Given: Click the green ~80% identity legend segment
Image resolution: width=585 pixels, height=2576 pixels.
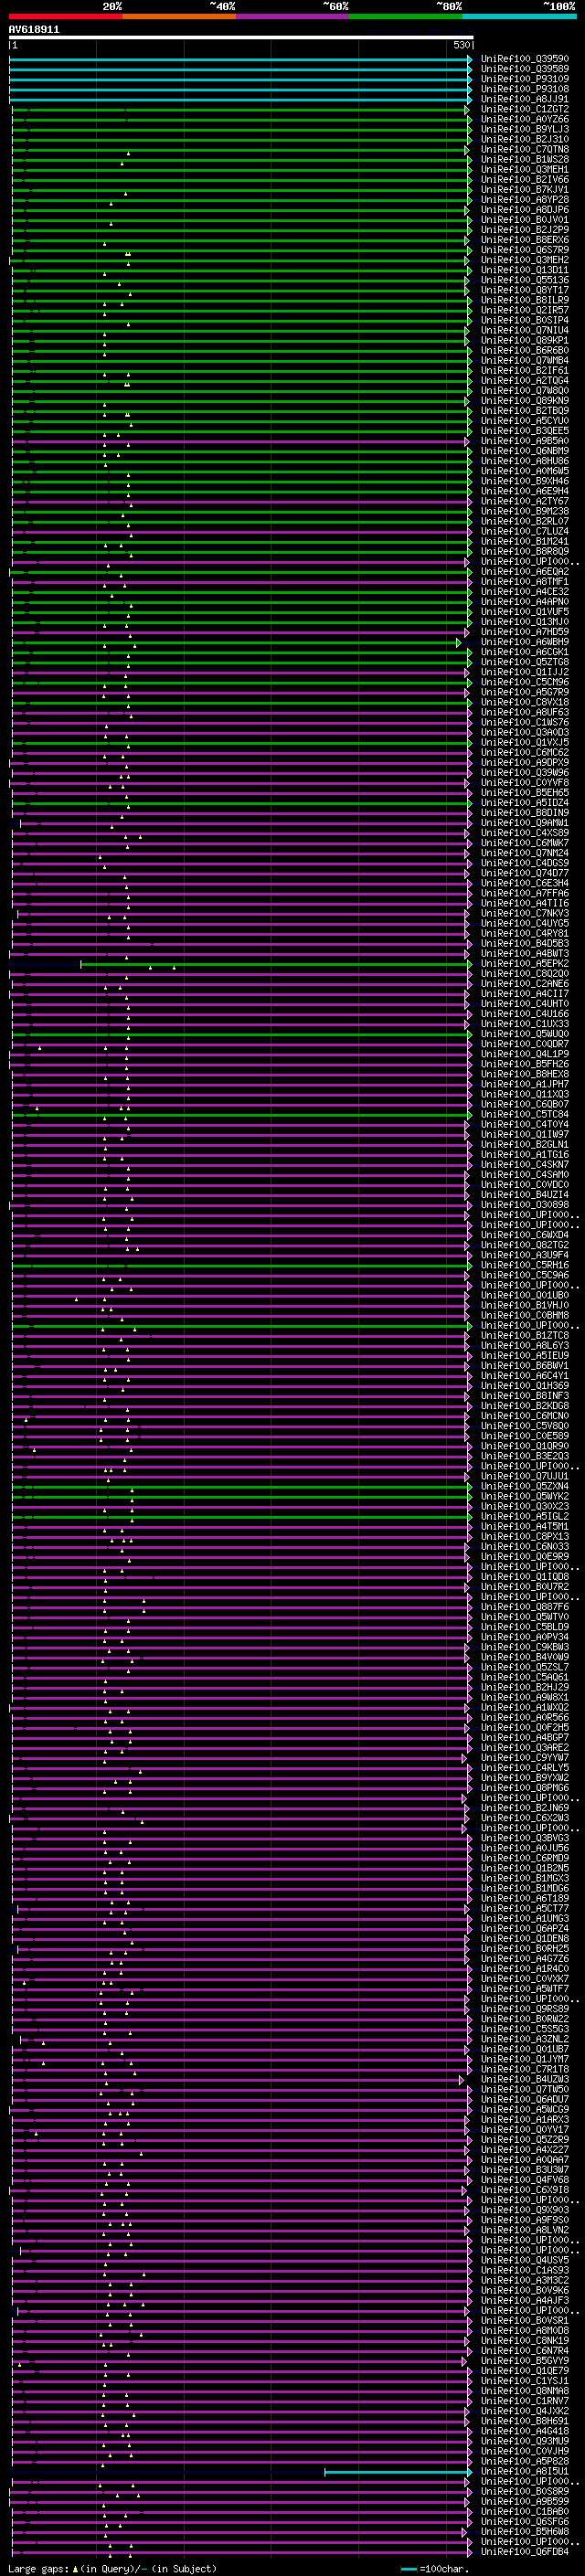Looking at the screenshot, I should (406, 16).
